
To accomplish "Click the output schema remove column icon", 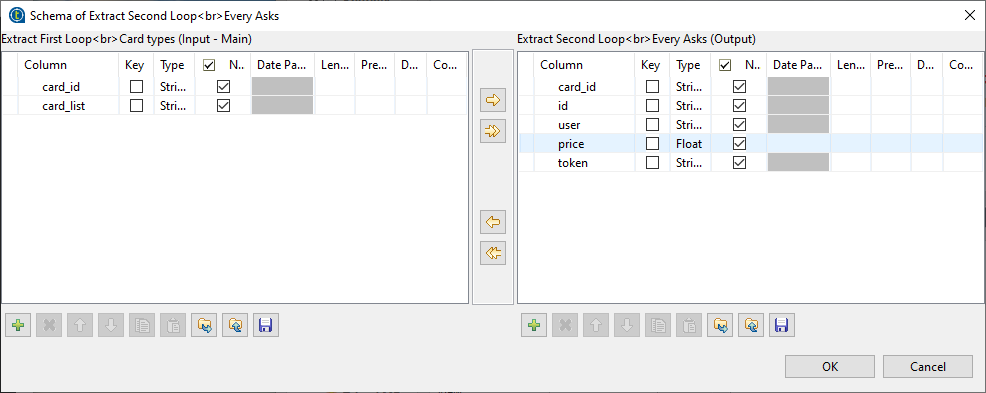I will point(564,325).
